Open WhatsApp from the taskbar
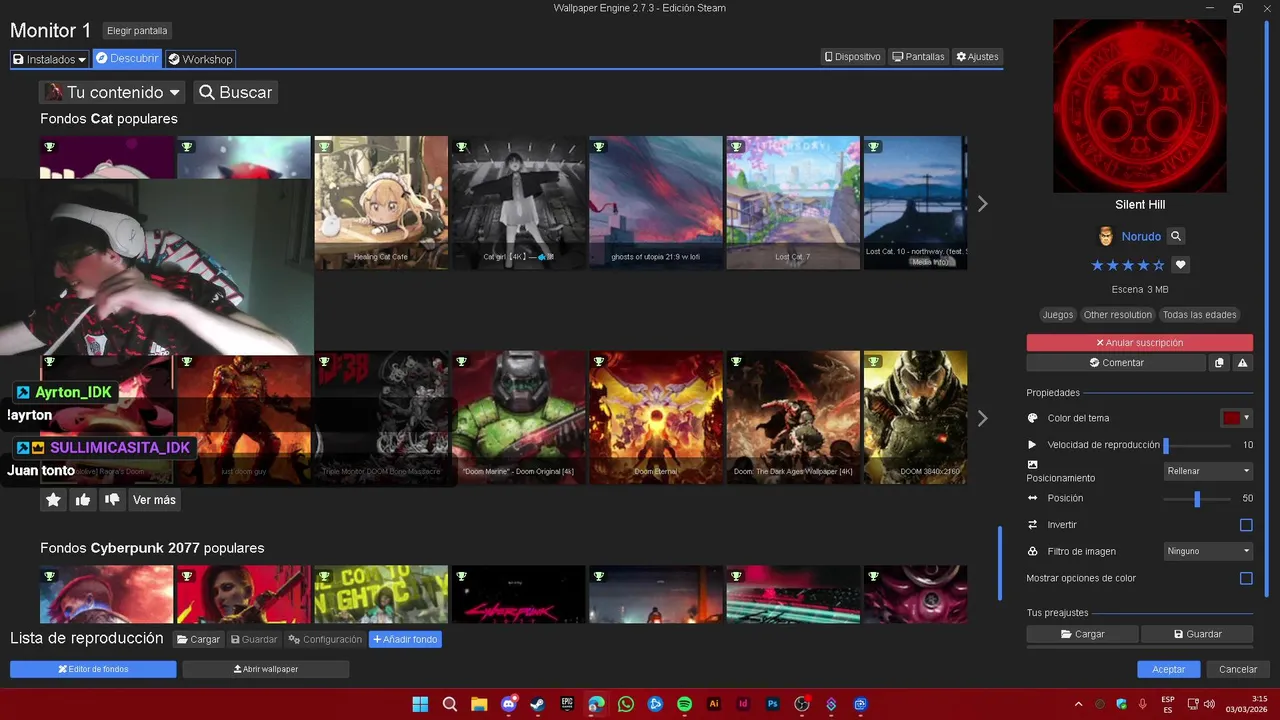The height and width of the screenshot is (720, 1280). [x=626, y=704]
